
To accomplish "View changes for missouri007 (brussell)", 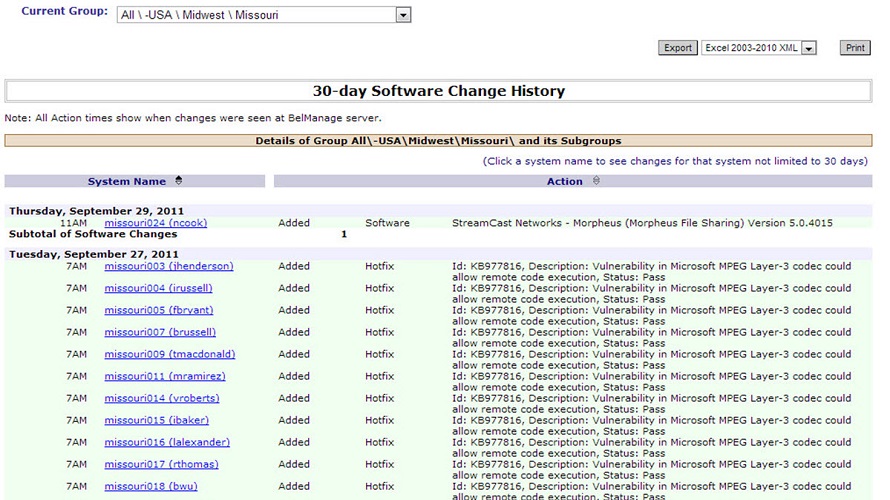I will [159, 333].
